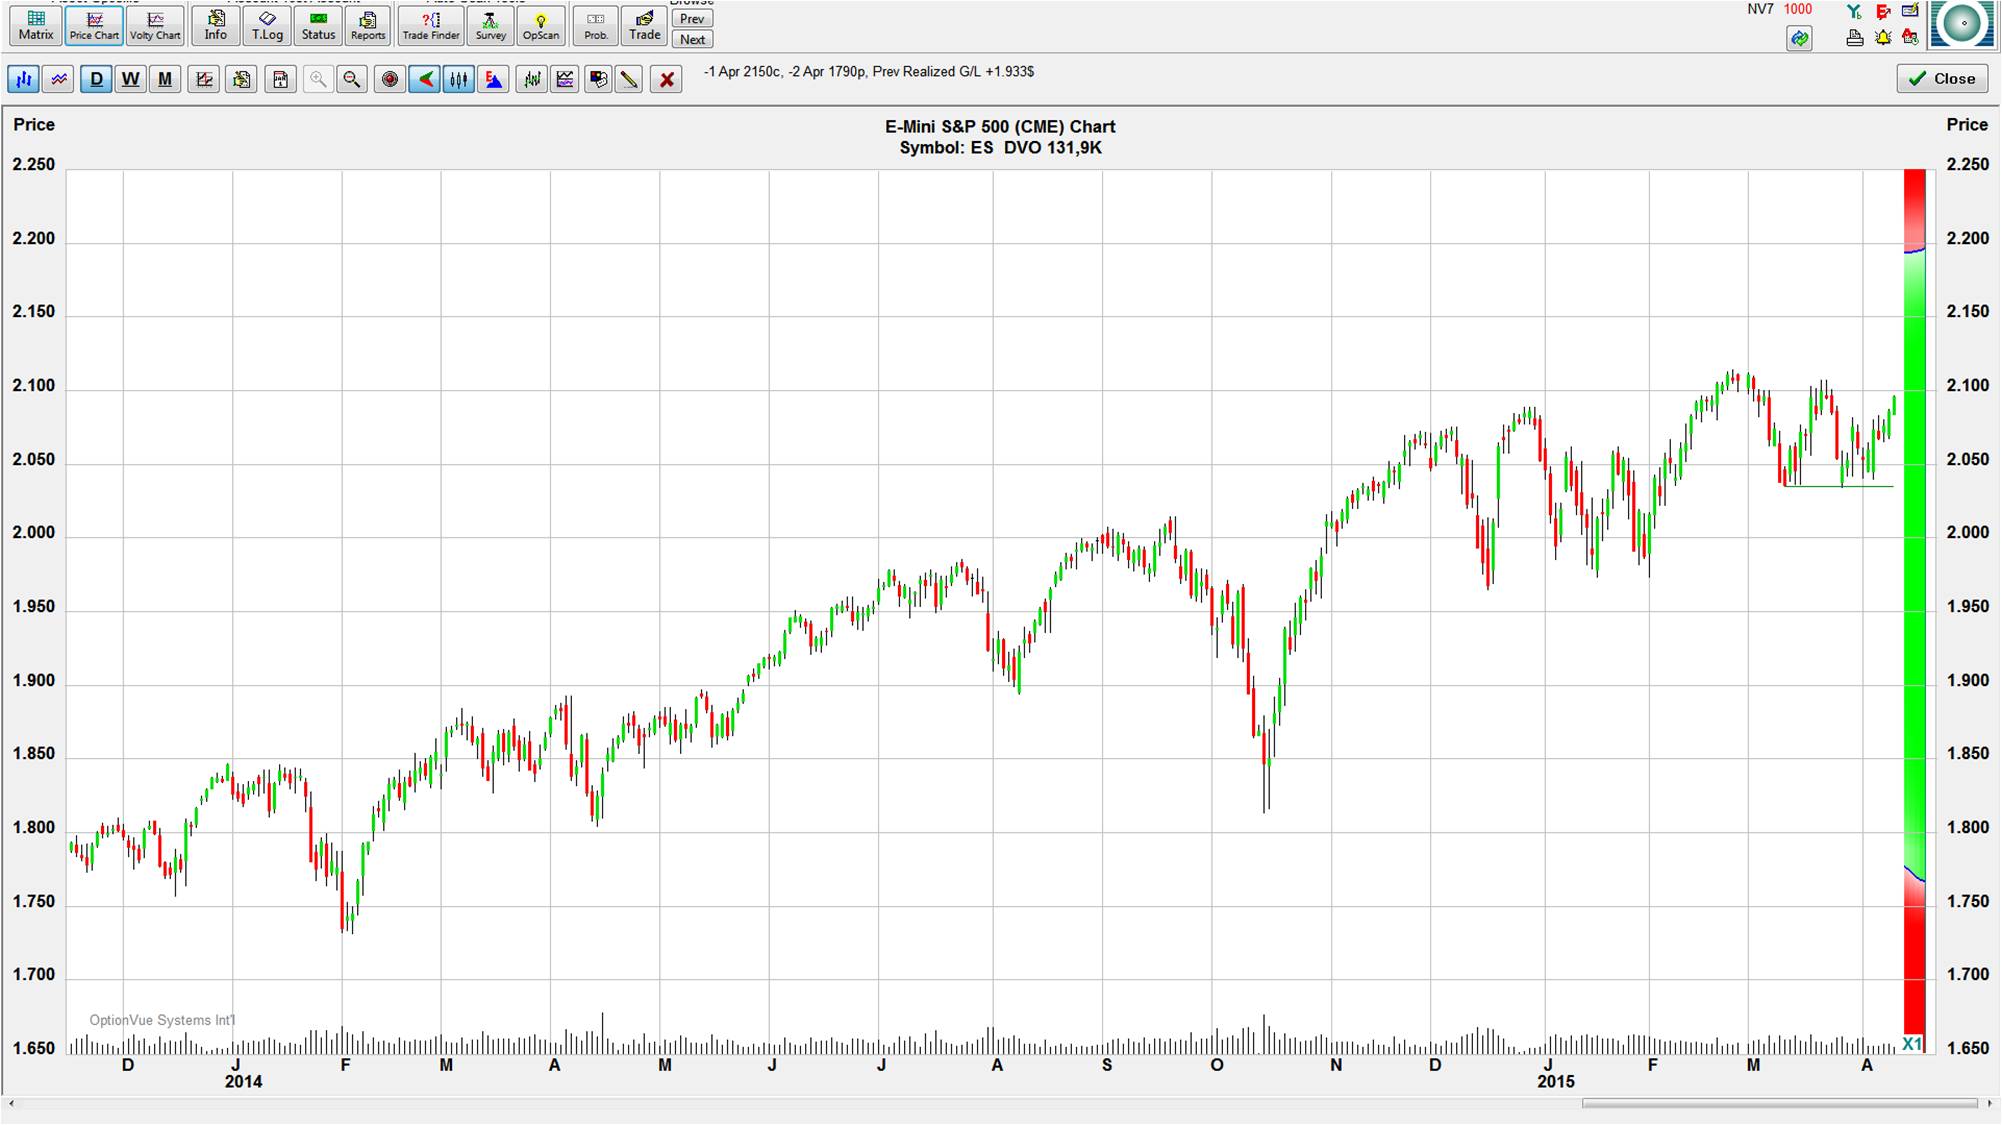Click the red X delete icon
Image resolution: width=2002 pixels, height=1125 pixels.
667,79
